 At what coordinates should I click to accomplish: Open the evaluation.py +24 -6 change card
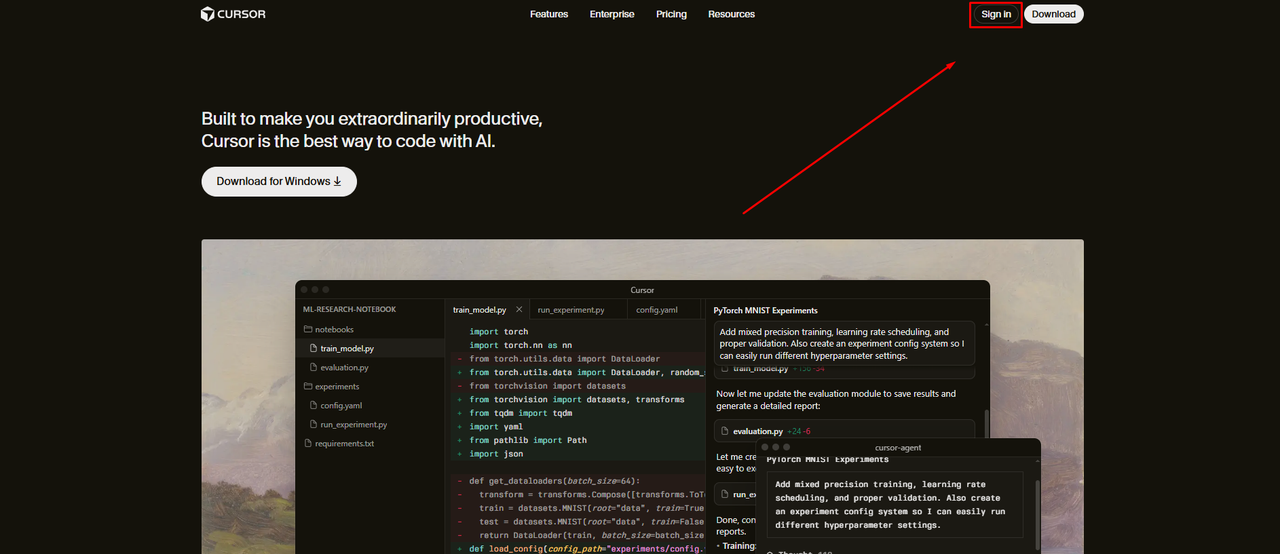click(845, 431)
